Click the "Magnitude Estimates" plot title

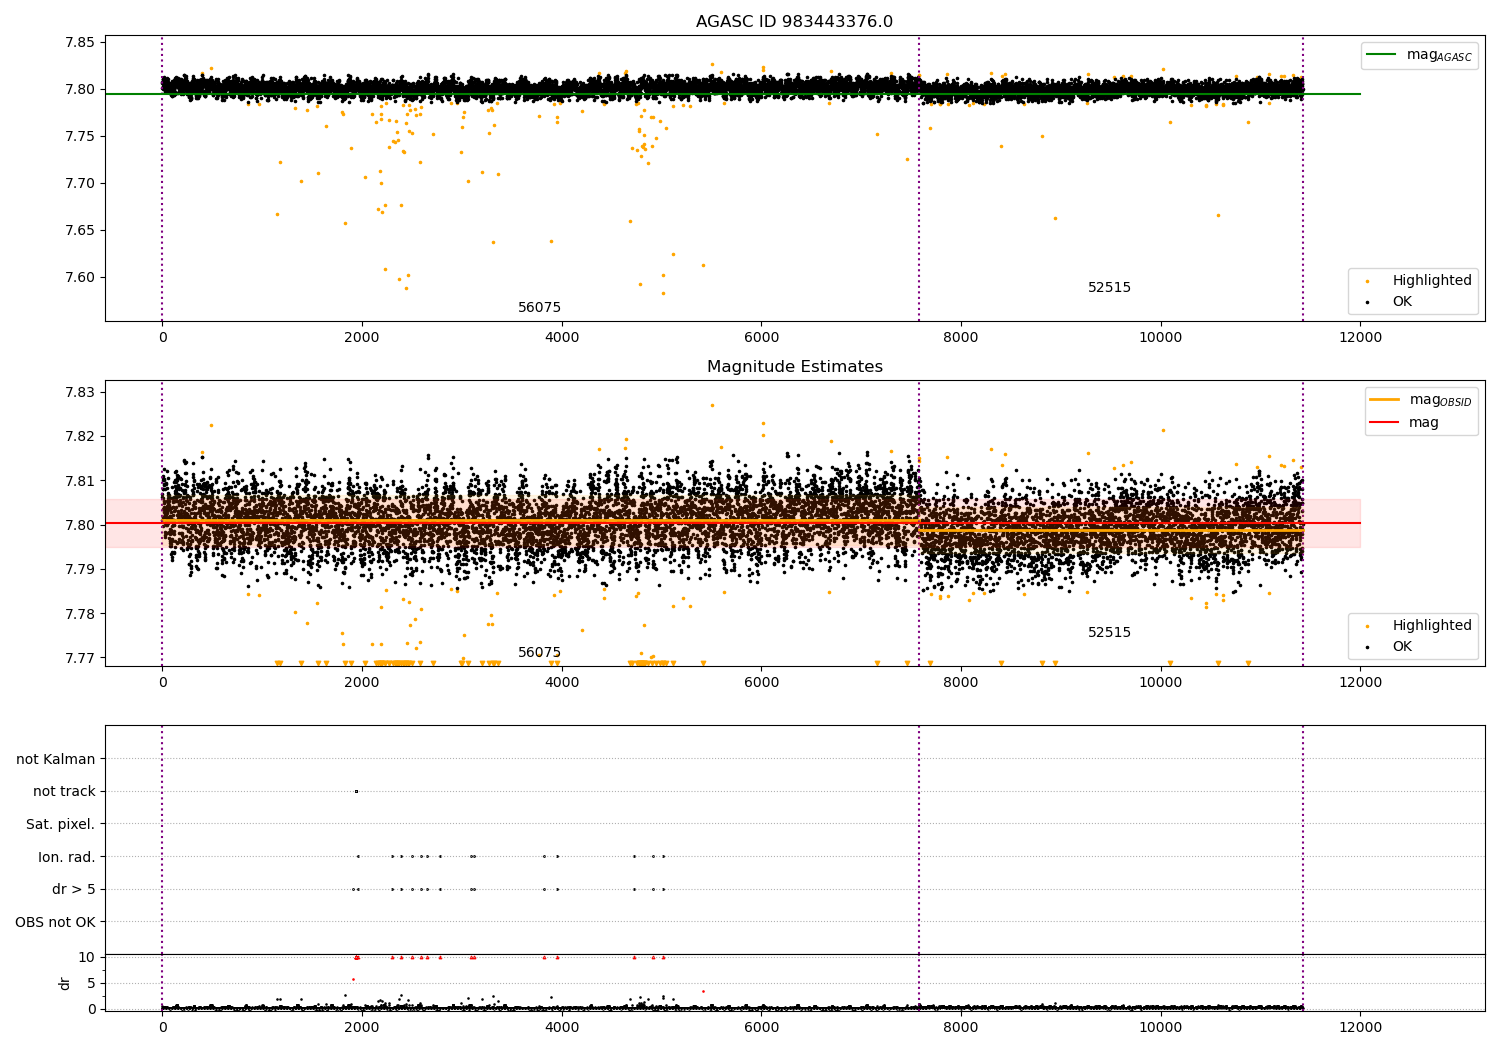[x=794, y=367]
